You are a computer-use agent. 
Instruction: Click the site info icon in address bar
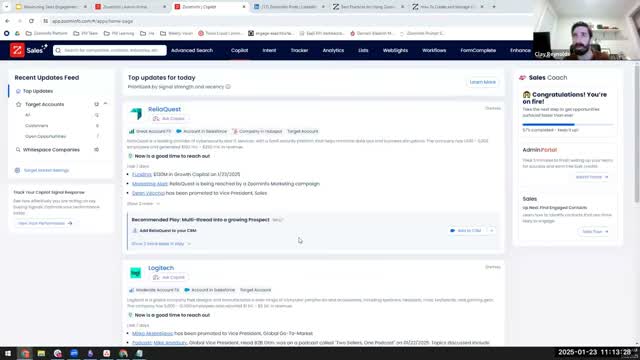click(x=46, y=21)
